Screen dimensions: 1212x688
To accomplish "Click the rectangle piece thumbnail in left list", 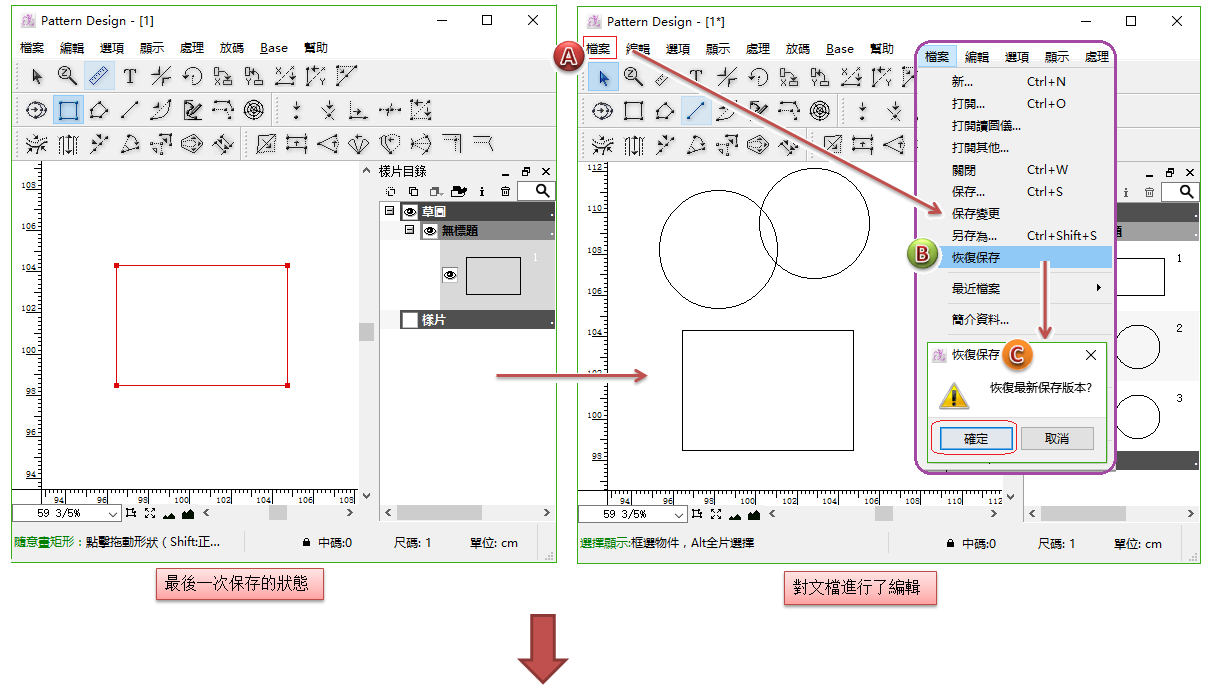I will (x=493, y=276).
